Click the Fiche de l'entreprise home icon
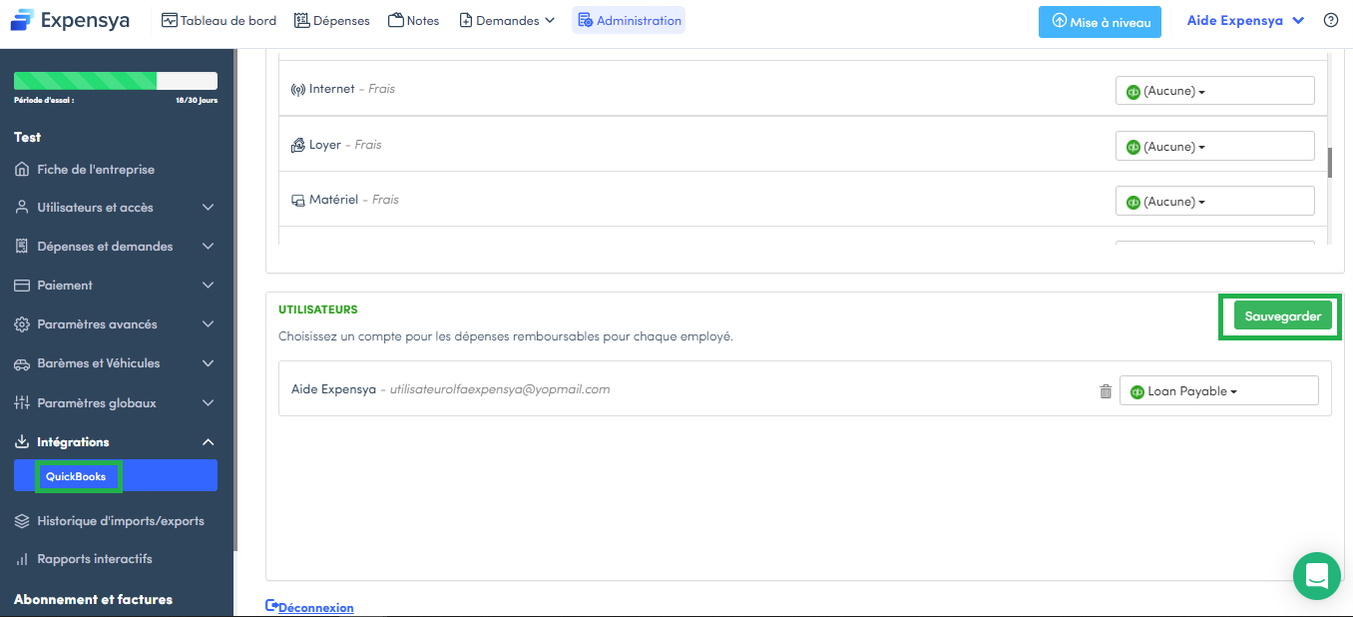Image resolution: width=1353 pixels, height=617 pixels. pos(22,169)
